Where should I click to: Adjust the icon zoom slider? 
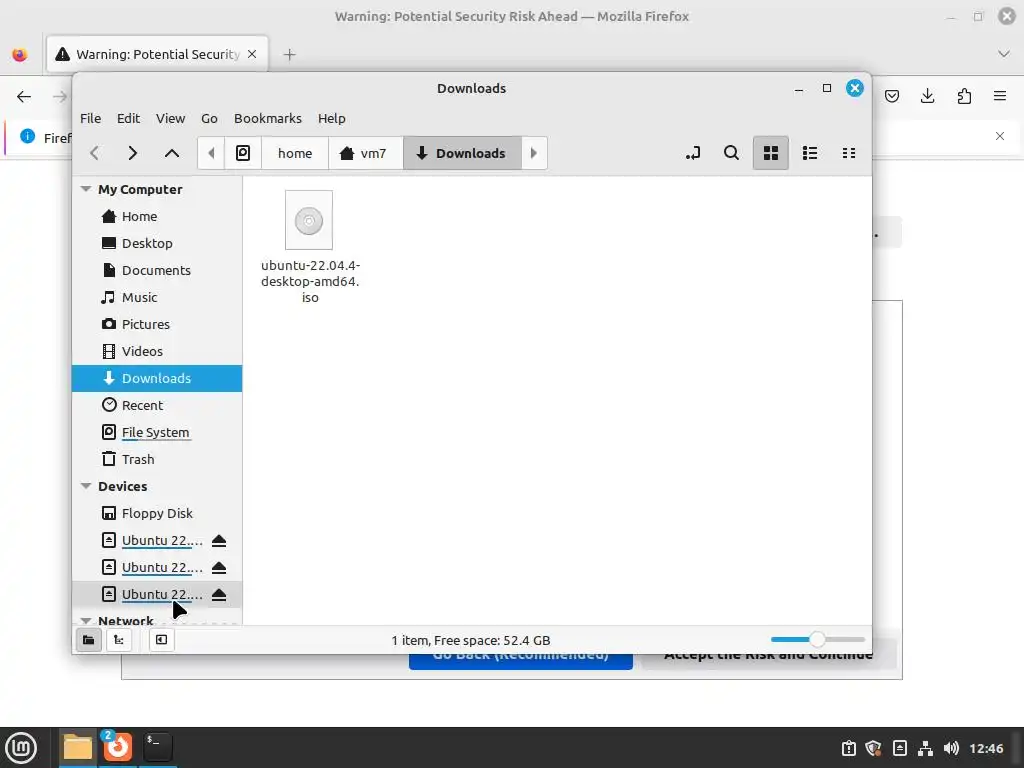818,639
